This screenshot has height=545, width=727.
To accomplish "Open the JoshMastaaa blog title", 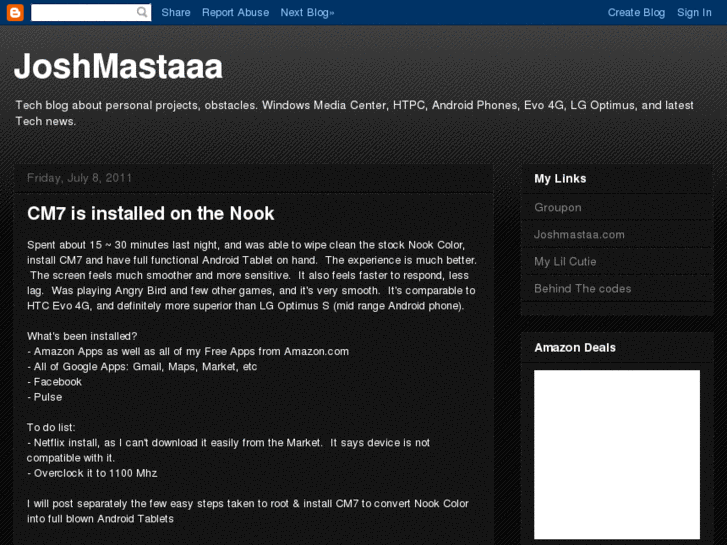I will (x=119, y=66).
